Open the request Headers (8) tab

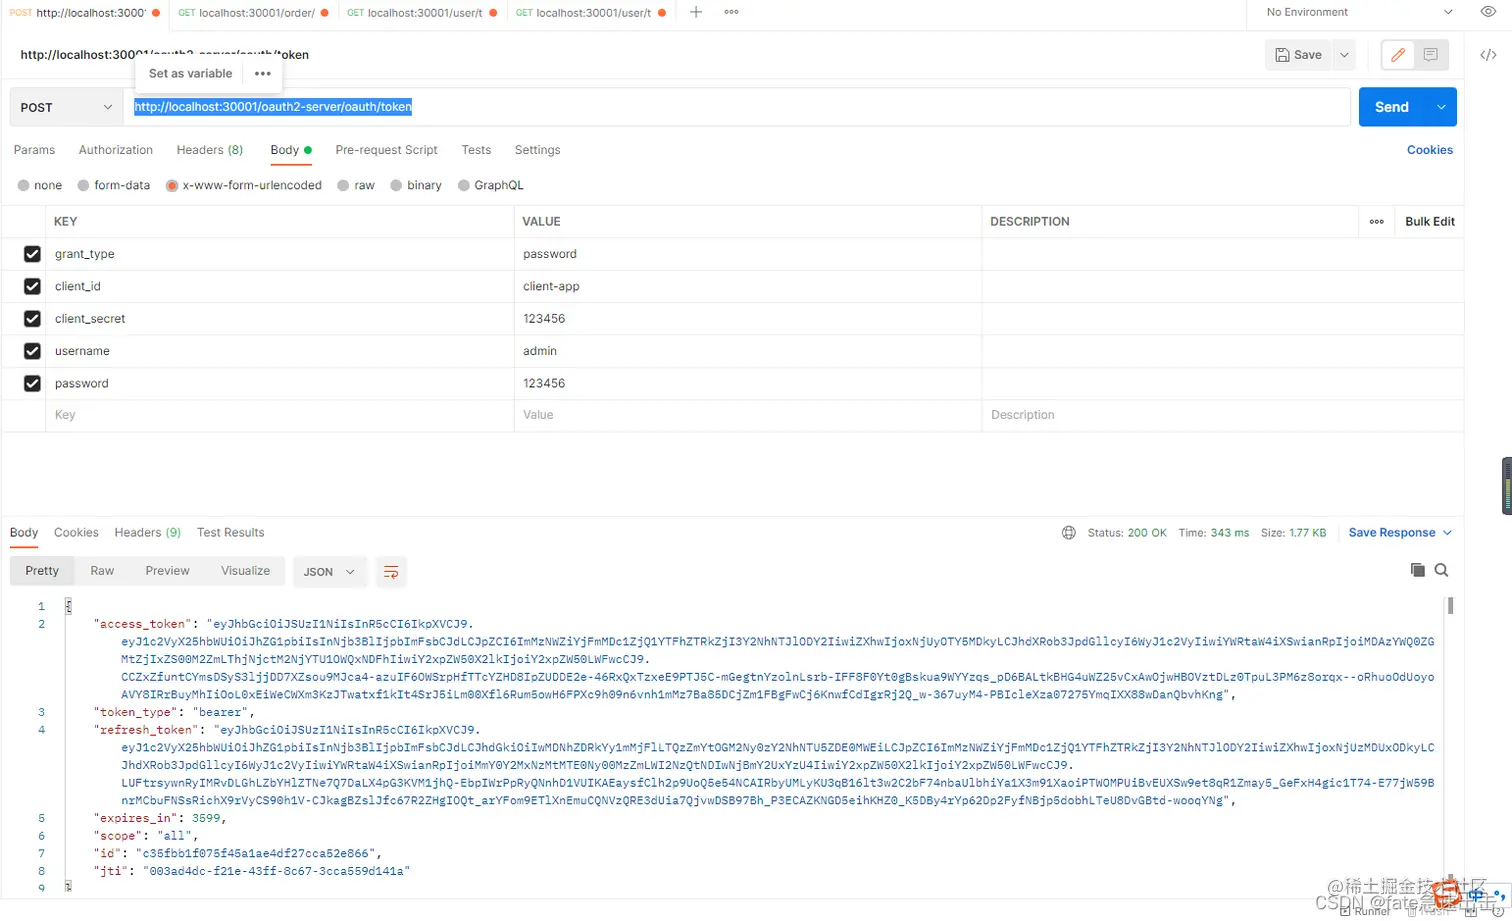coord(210,150)
